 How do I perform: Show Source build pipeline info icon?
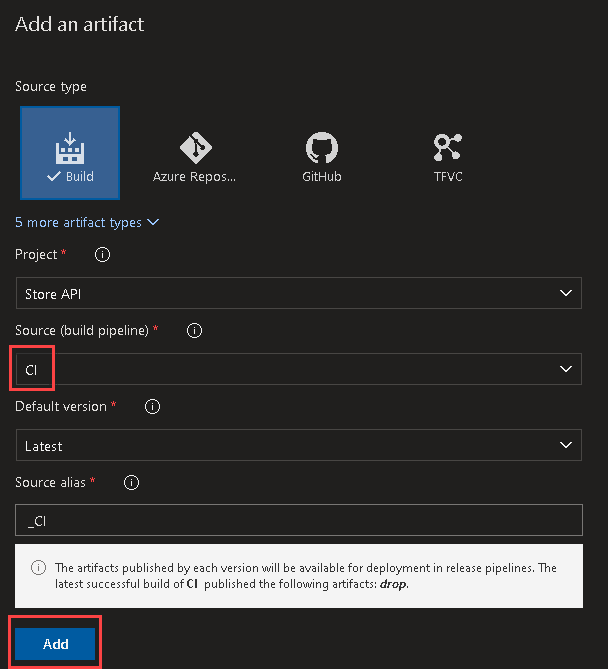pyautogui.click(x=195, y=331)
